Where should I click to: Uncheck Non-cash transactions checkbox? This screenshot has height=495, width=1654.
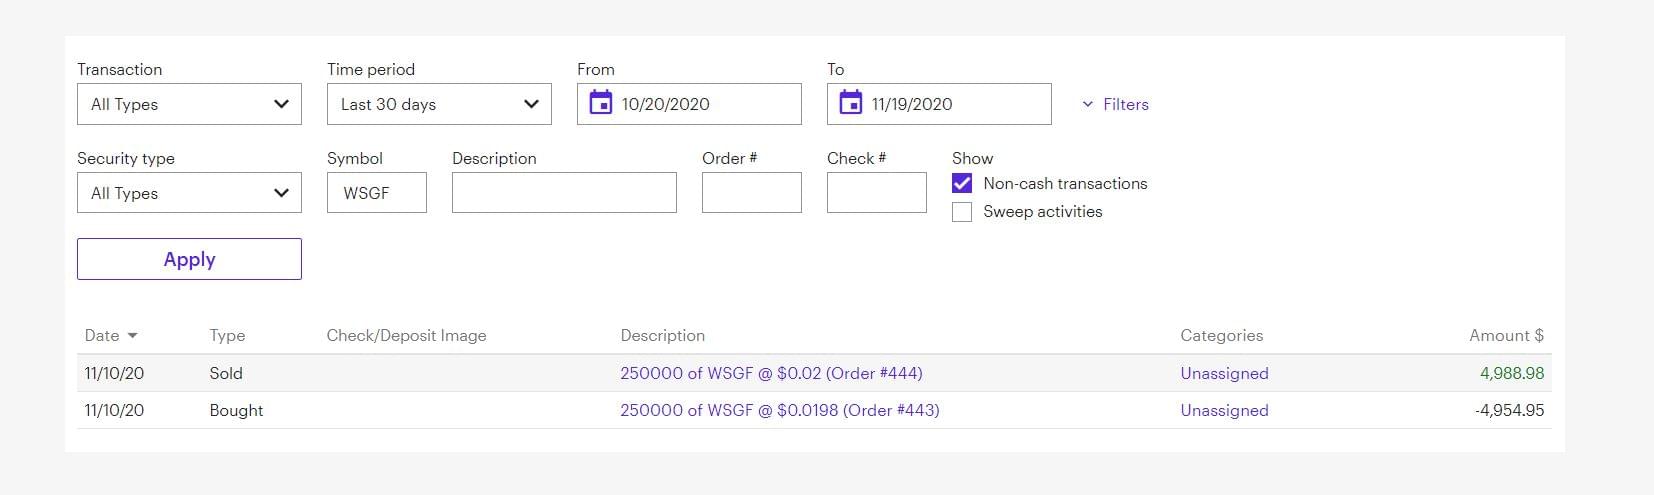[x=962, y=184]
